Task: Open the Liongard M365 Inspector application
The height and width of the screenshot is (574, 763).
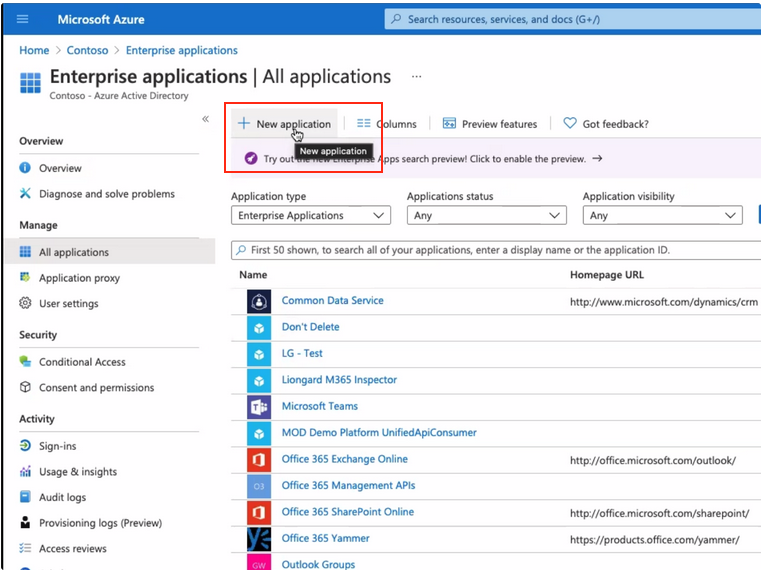Action: pyautogui.click(x=339, y=379)
